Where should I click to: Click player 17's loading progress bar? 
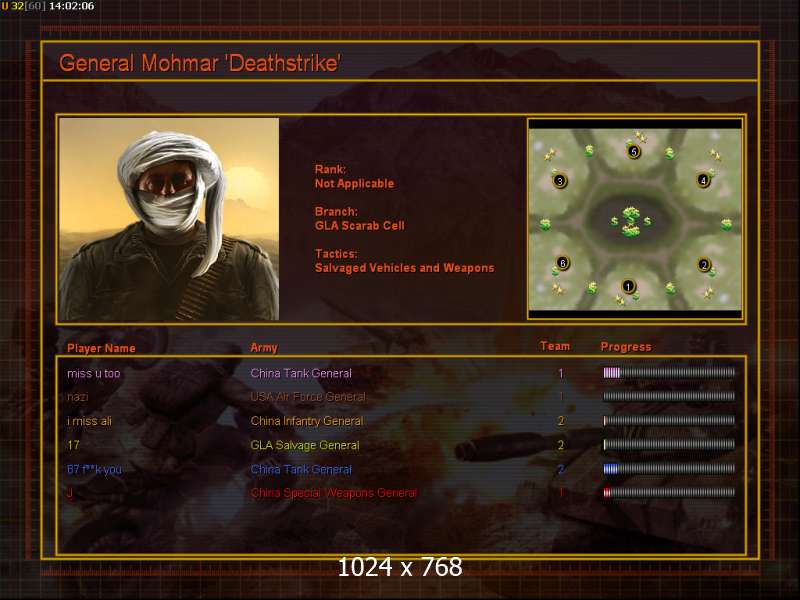(x=669, y=444)
